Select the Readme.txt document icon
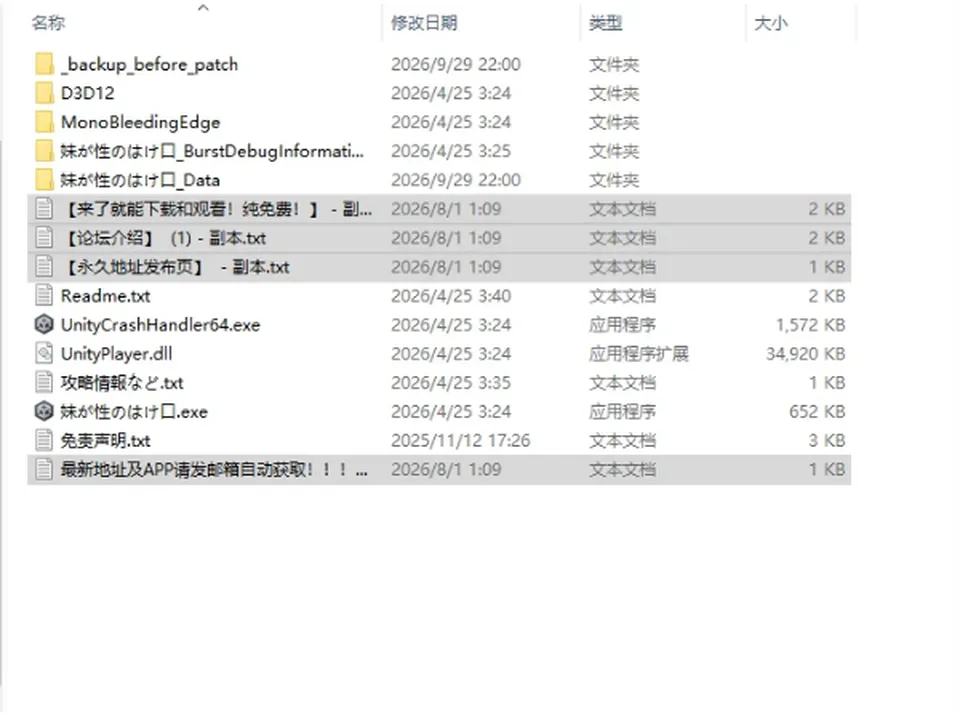 (x=44, y=296)
